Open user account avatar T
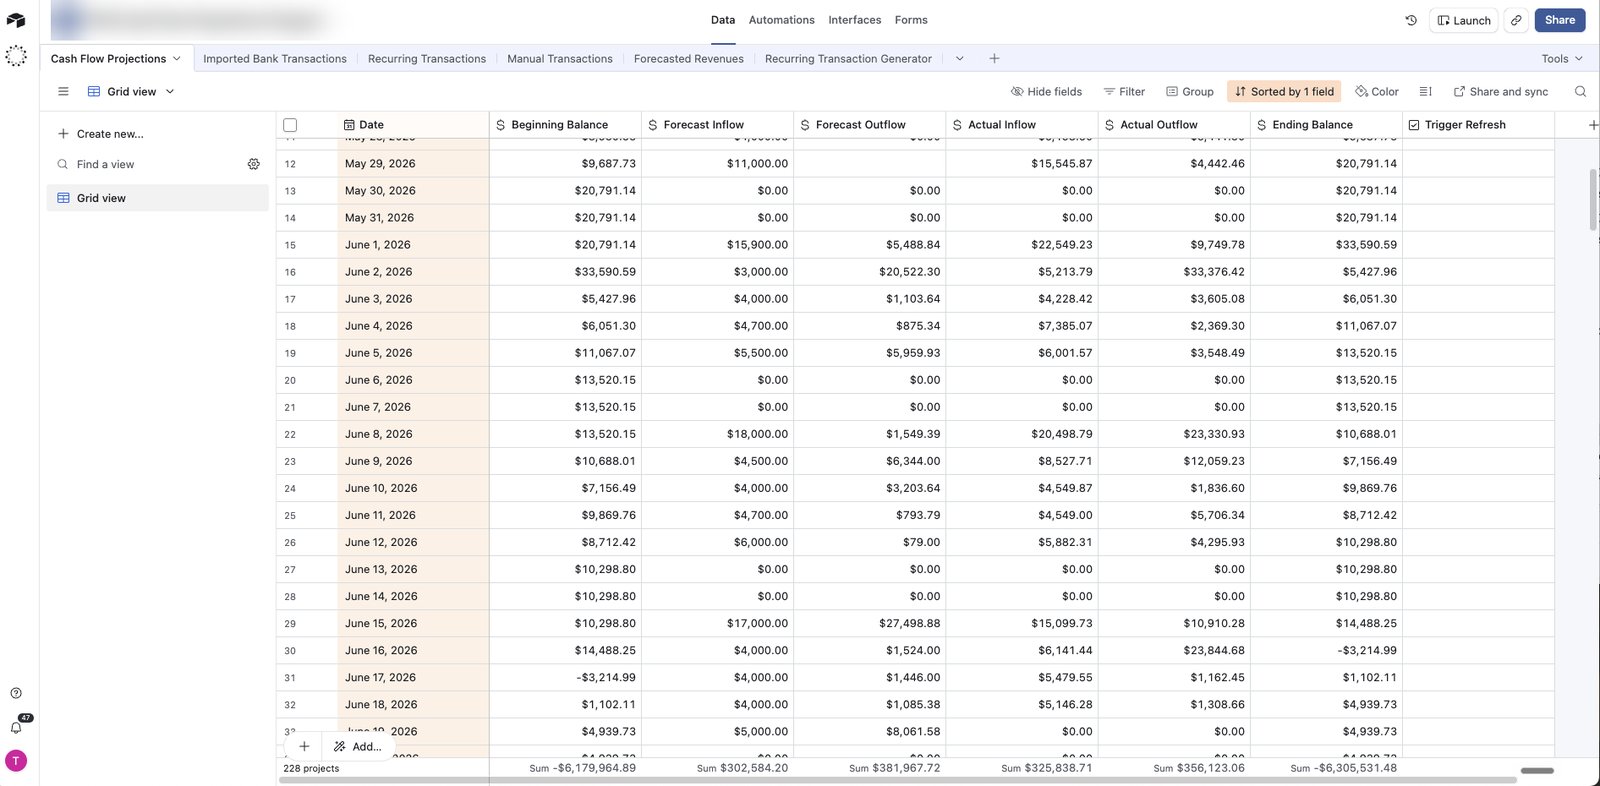The height and width of the screenshot is (786, 1600). [x=16, y=761]
